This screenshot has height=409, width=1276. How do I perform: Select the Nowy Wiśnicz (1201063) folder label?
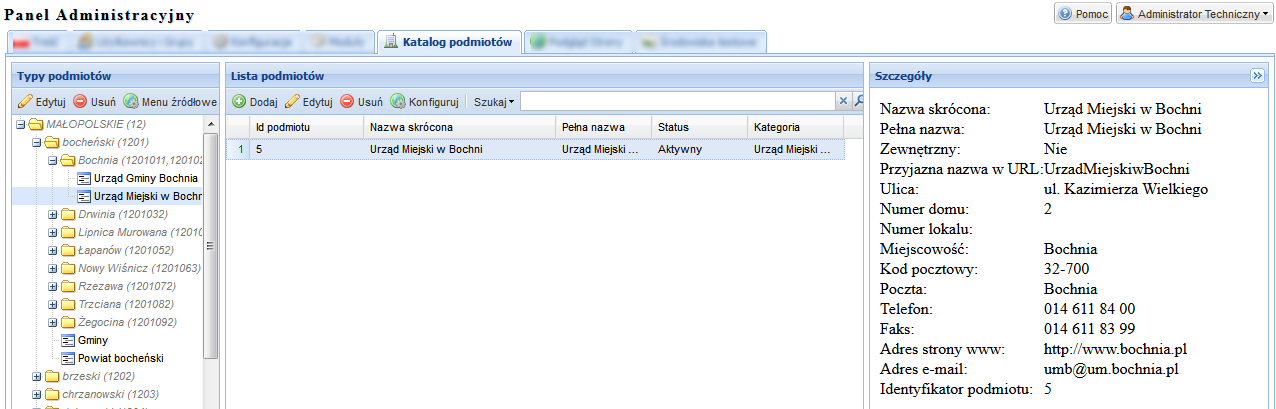click(x=140, y=268)
